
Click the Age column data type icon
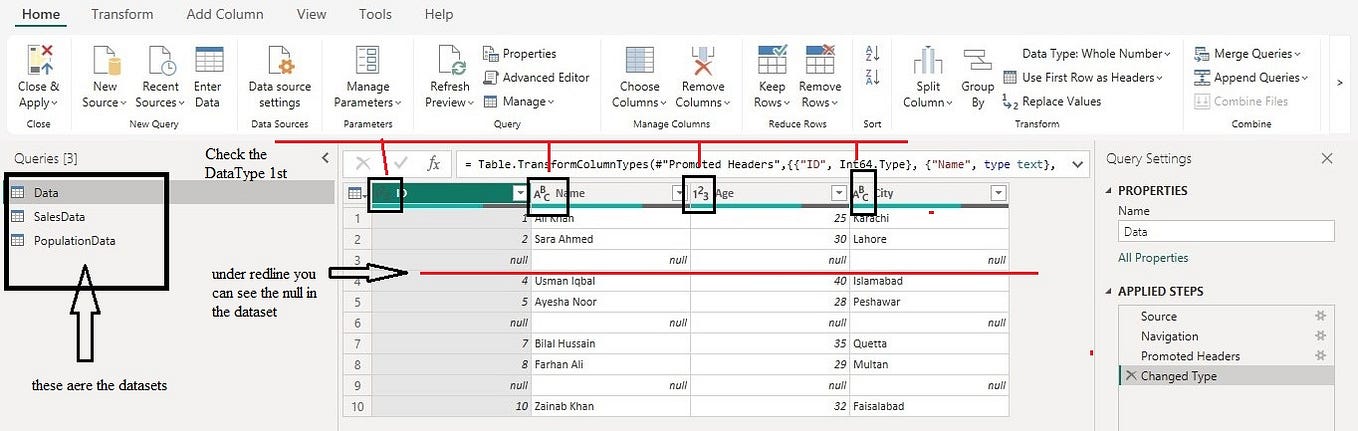tap(701, 193)
